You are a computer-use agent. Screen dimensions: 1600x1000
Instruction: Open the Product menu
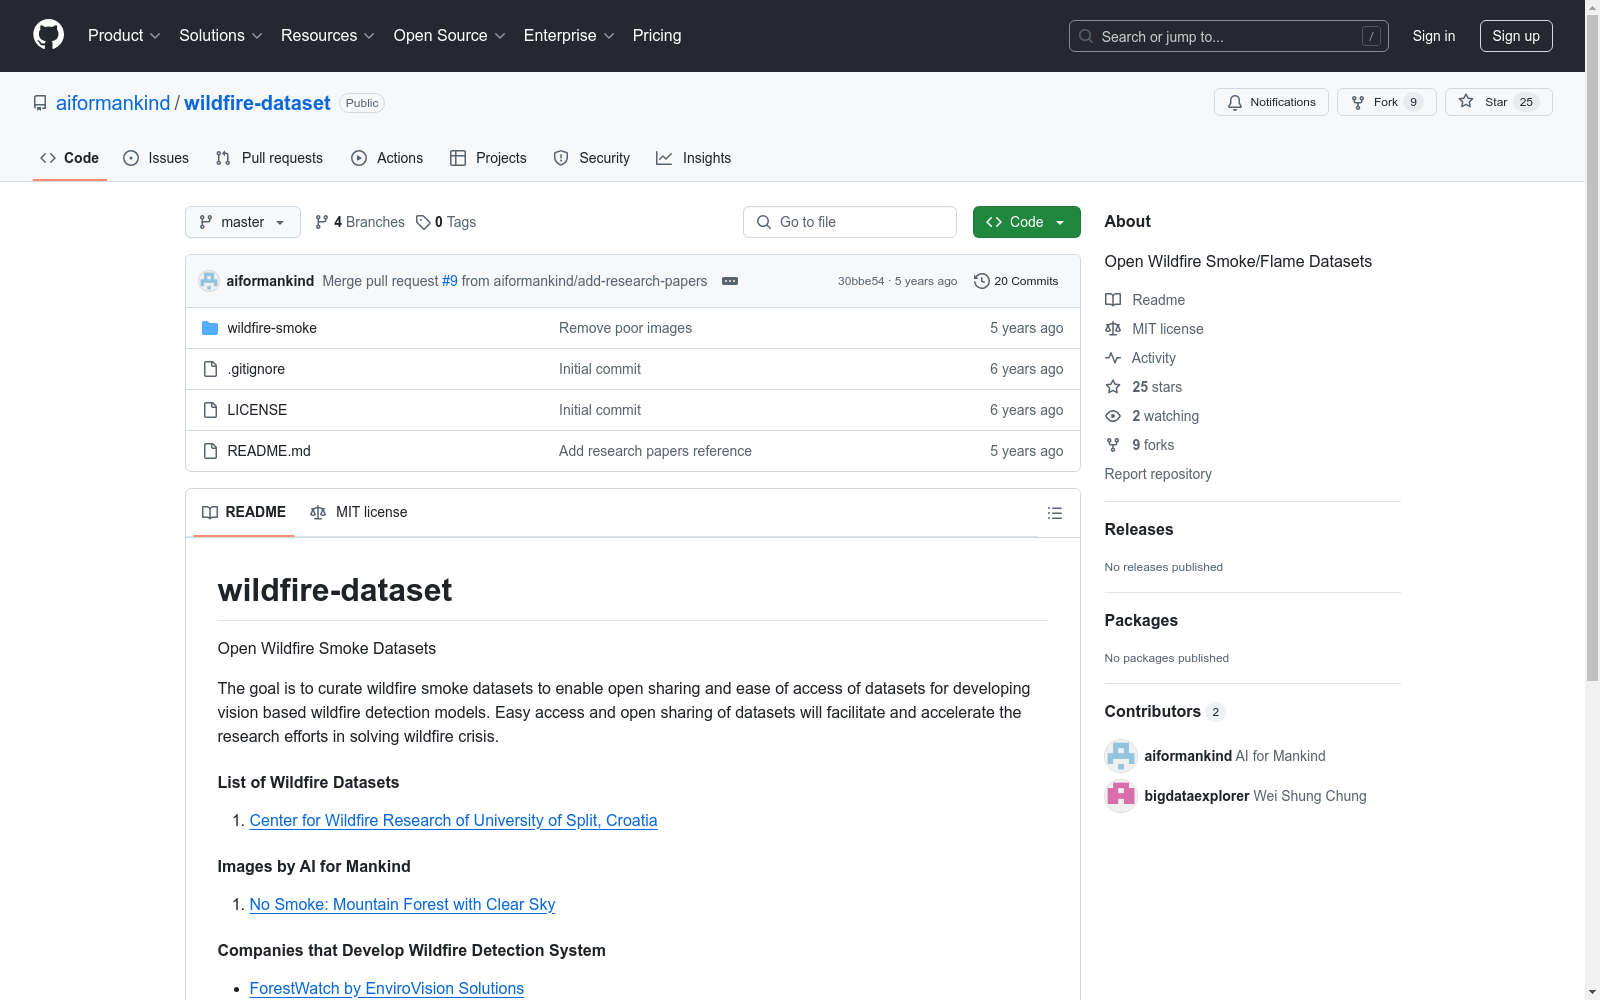click(x=124, y=36)
